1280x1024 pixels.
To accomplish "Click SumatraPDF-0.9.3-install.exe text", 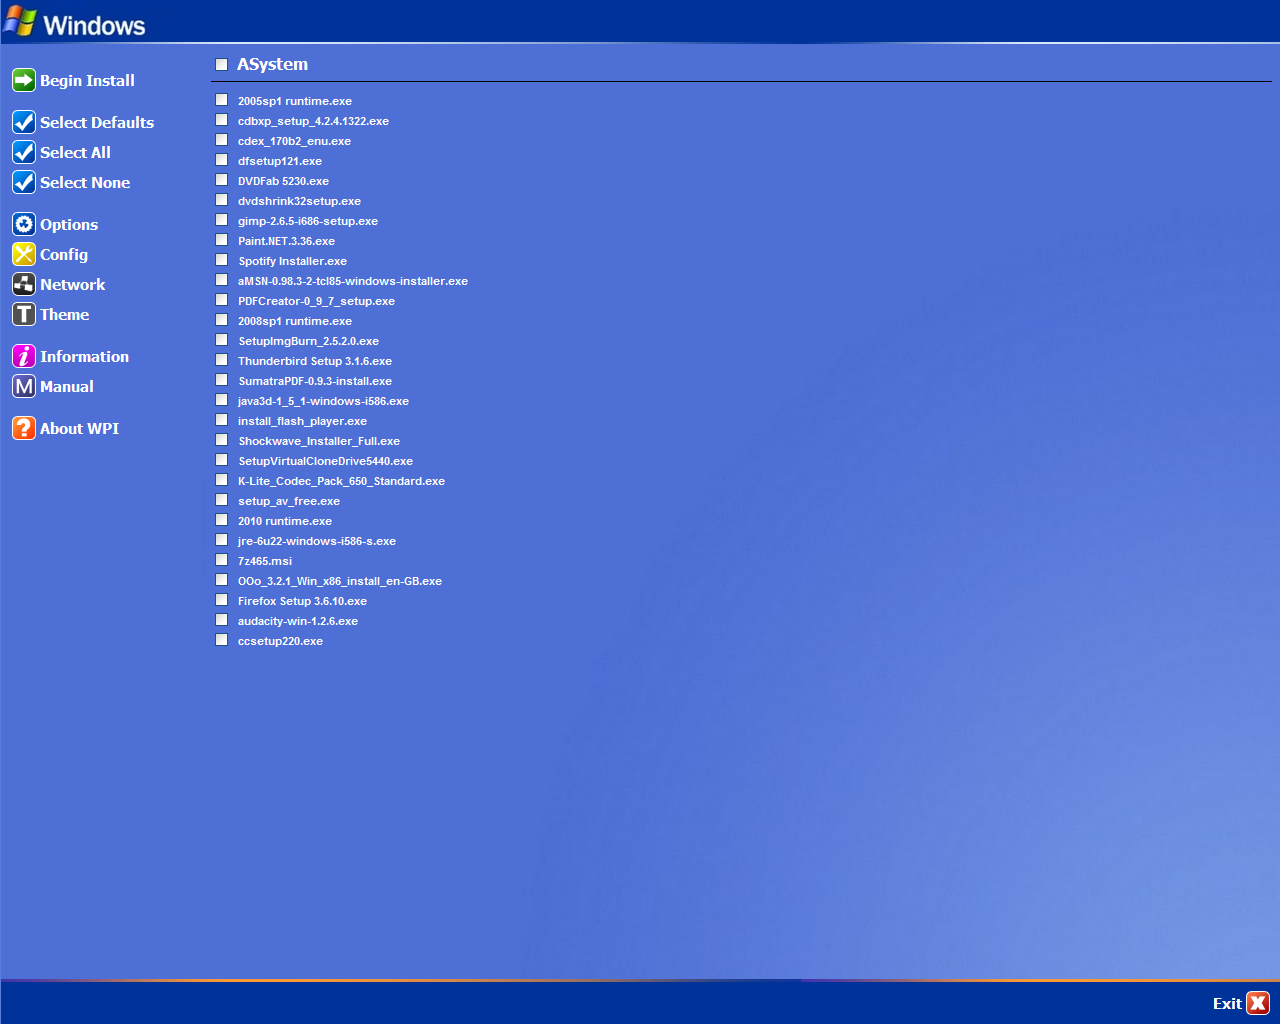I will point(315,381).
